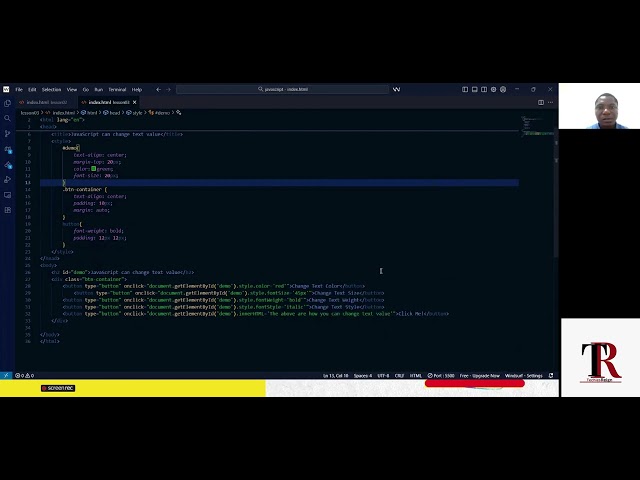Toggle the secondary side bar layout icon
Screen dimensions: 640x480
pyautogui.click(x=484, y=89)
